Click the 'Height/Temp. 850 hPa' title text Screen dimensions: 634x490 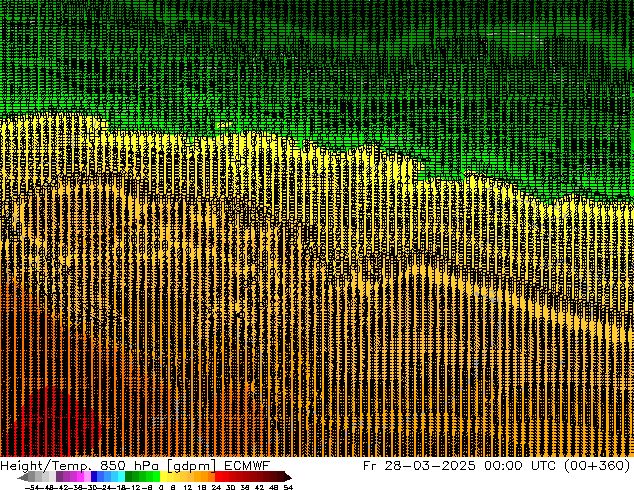[79, 466]
